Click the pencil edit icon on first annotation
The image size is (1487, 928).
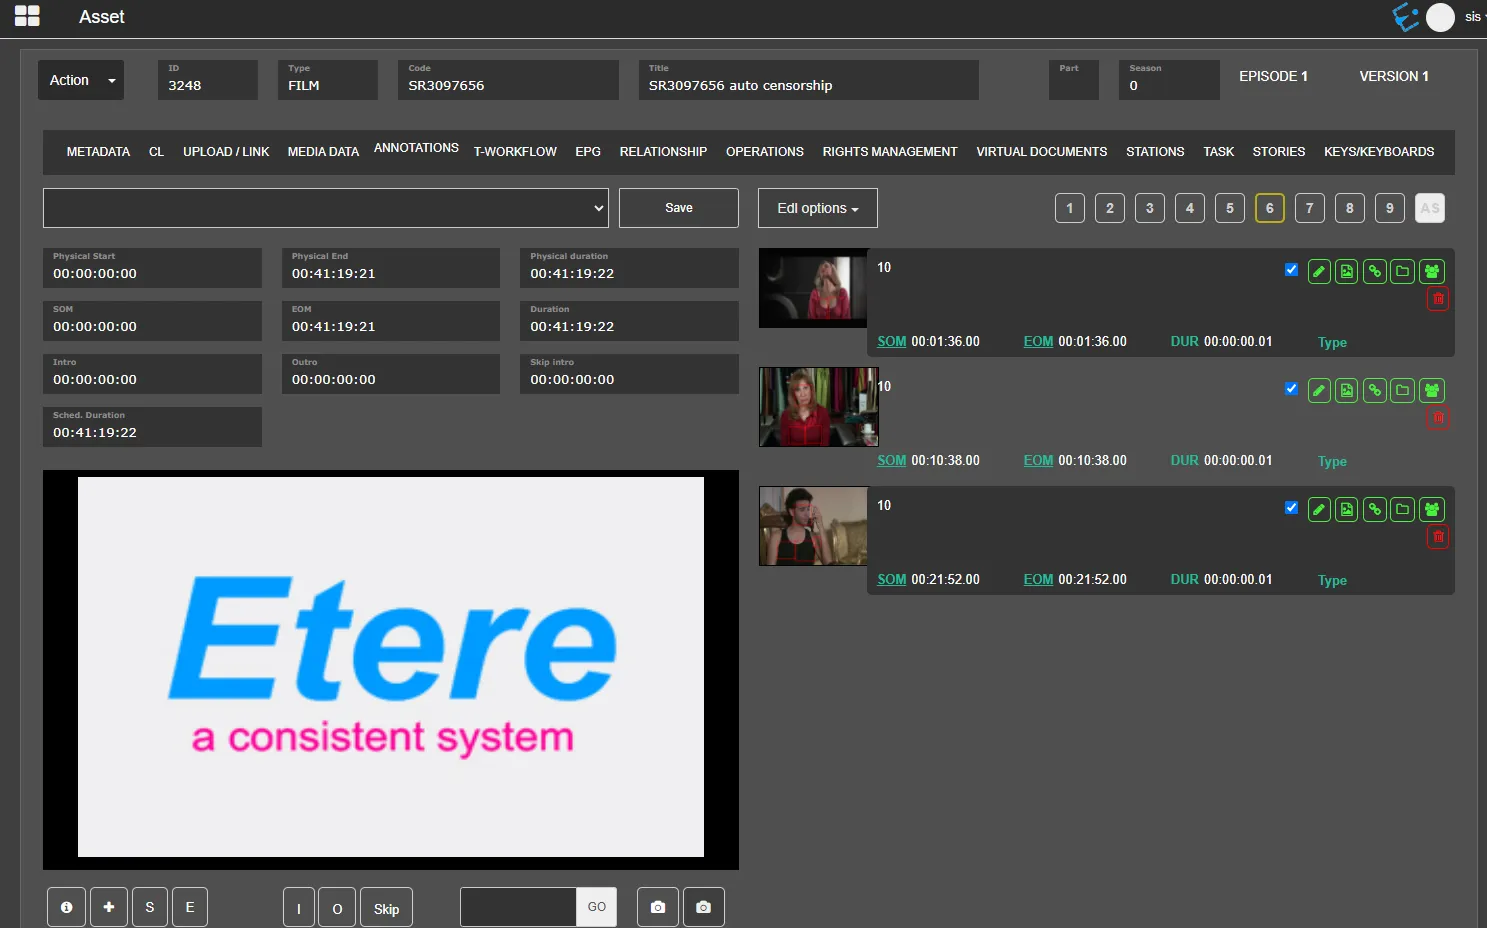pyautogui.click(x=1319, y=272)
